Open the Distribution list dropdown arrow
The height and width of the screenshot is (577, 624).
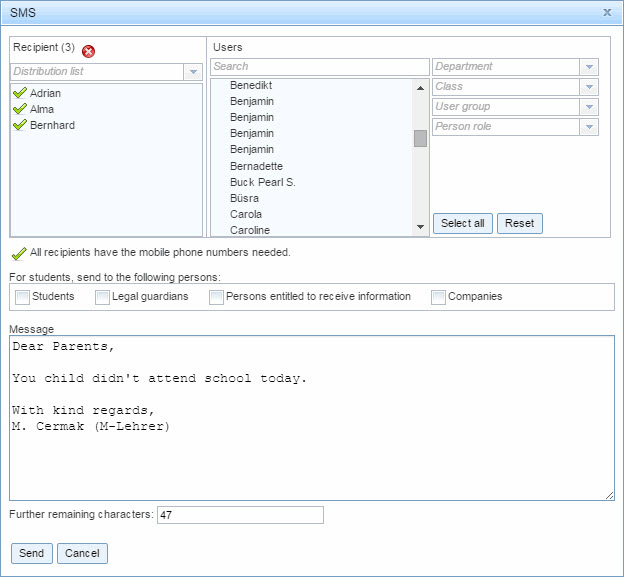coord(193,72)
